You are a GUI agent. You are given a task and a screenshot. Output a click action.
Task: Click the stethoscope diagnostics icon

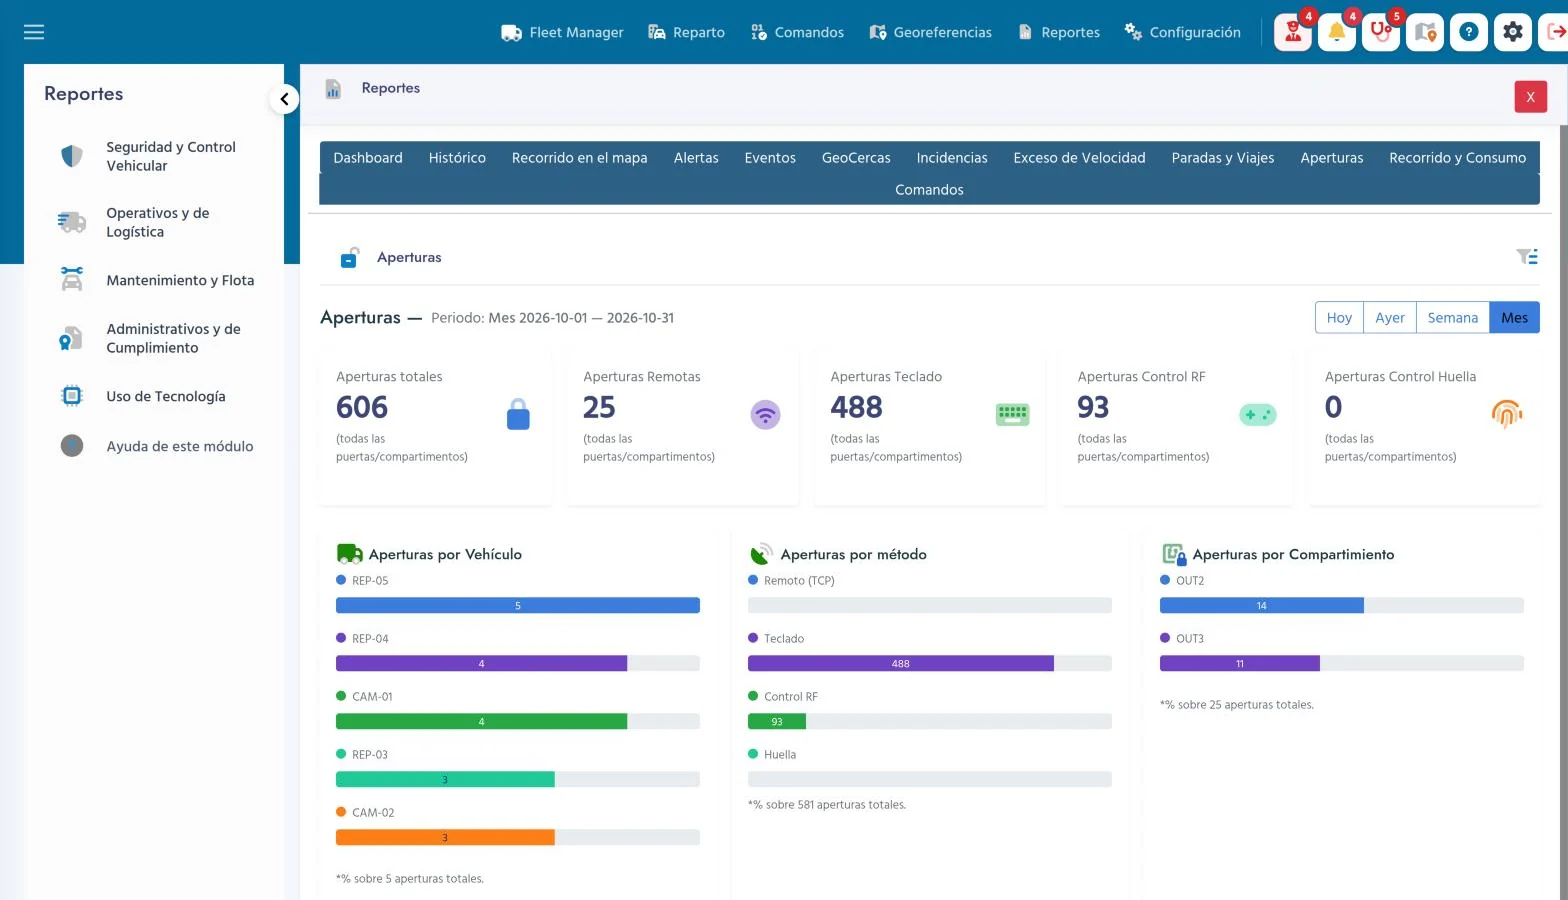(x=1381, y=32)
